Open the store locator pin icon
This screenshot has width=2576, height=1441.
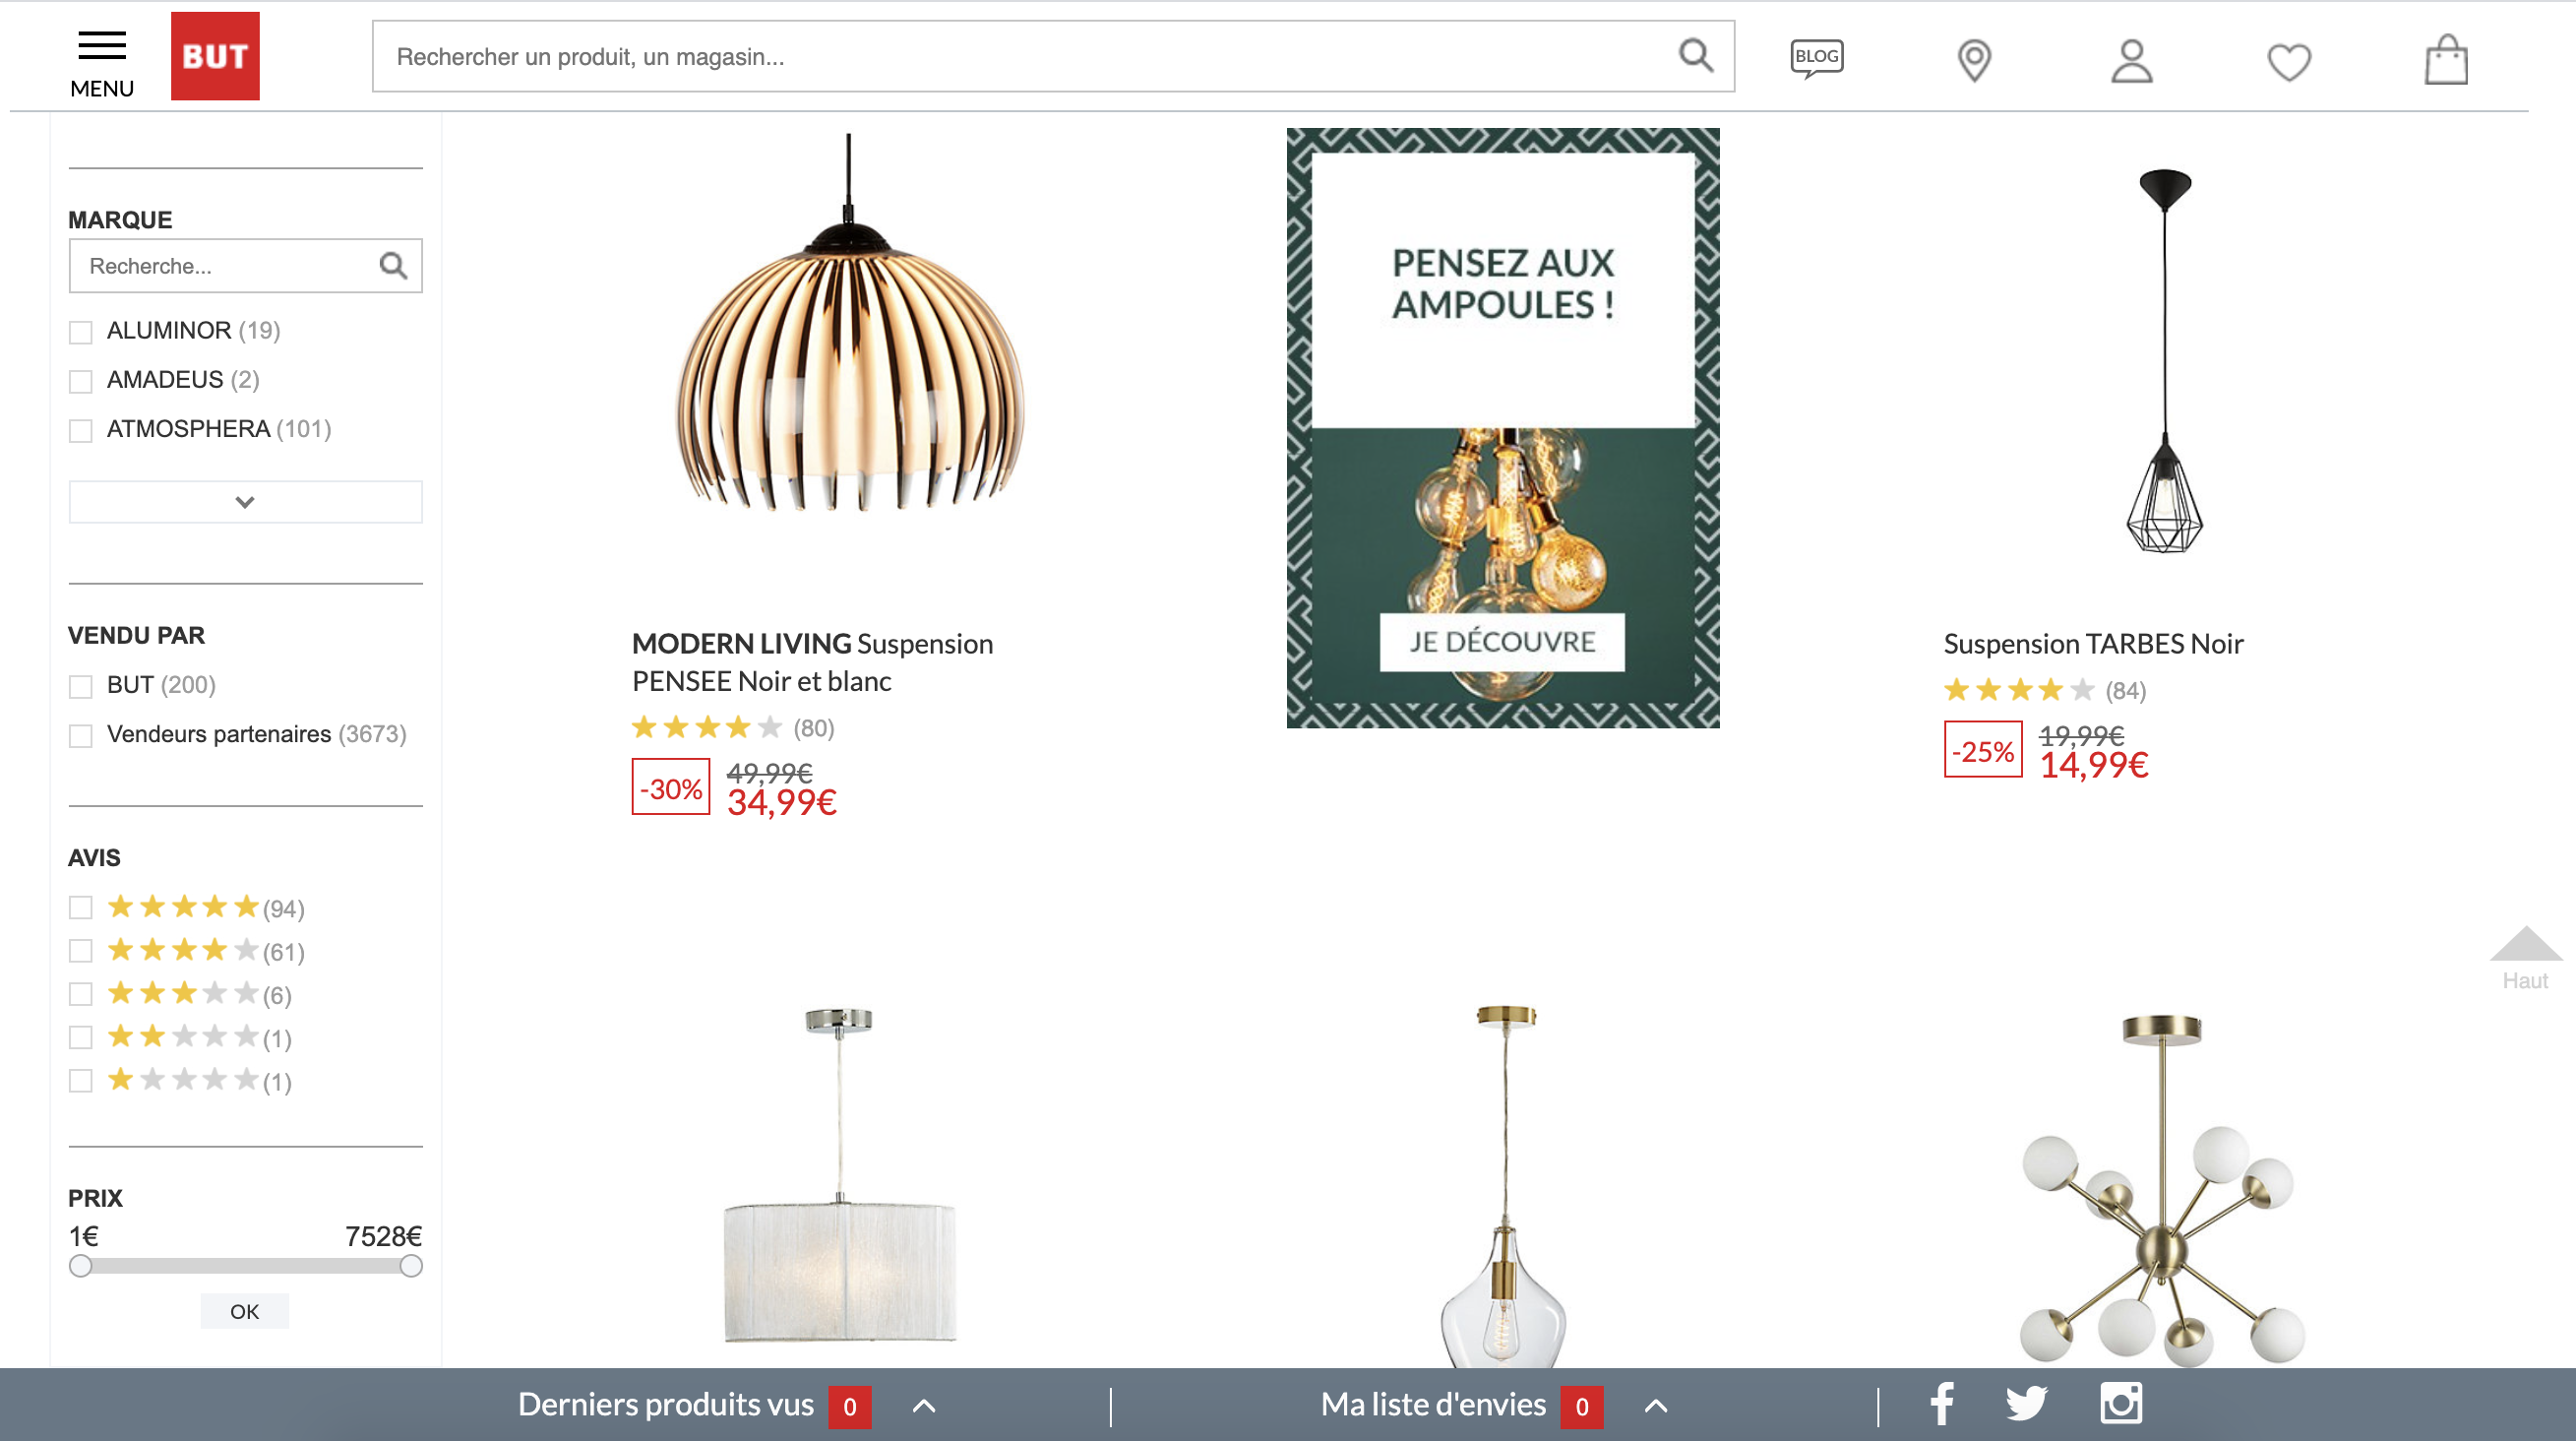pos(1974,61)
